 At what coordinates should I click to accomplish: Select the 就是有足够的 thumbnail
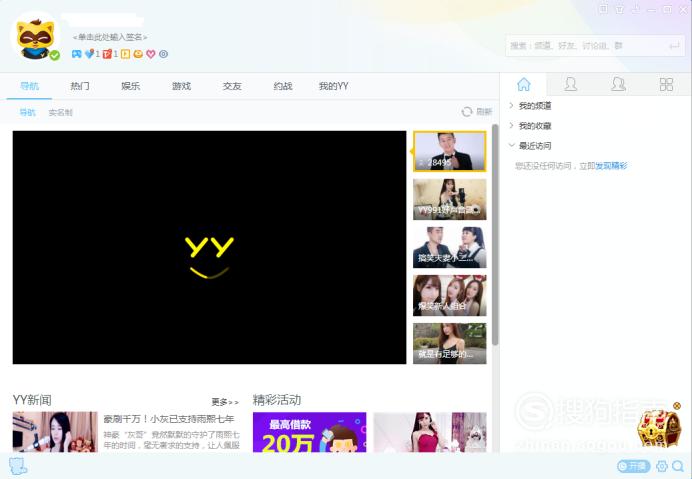click(450, 343)
